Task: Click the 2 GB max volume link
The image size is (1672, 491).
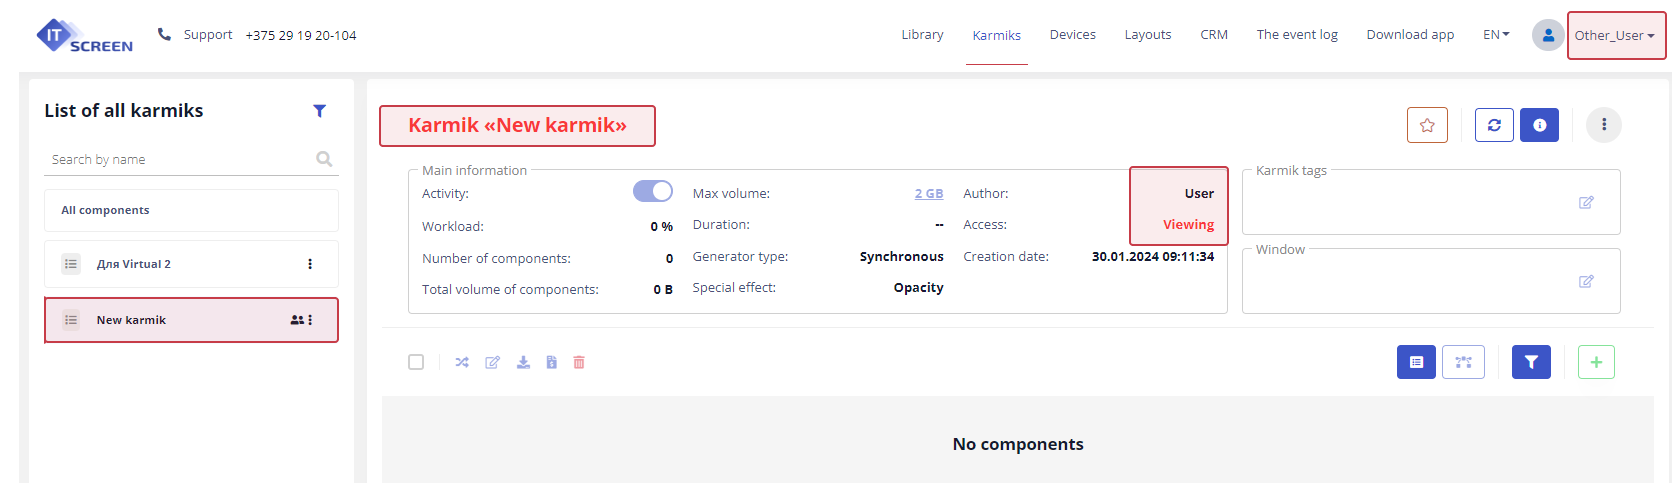Action: 928,194
